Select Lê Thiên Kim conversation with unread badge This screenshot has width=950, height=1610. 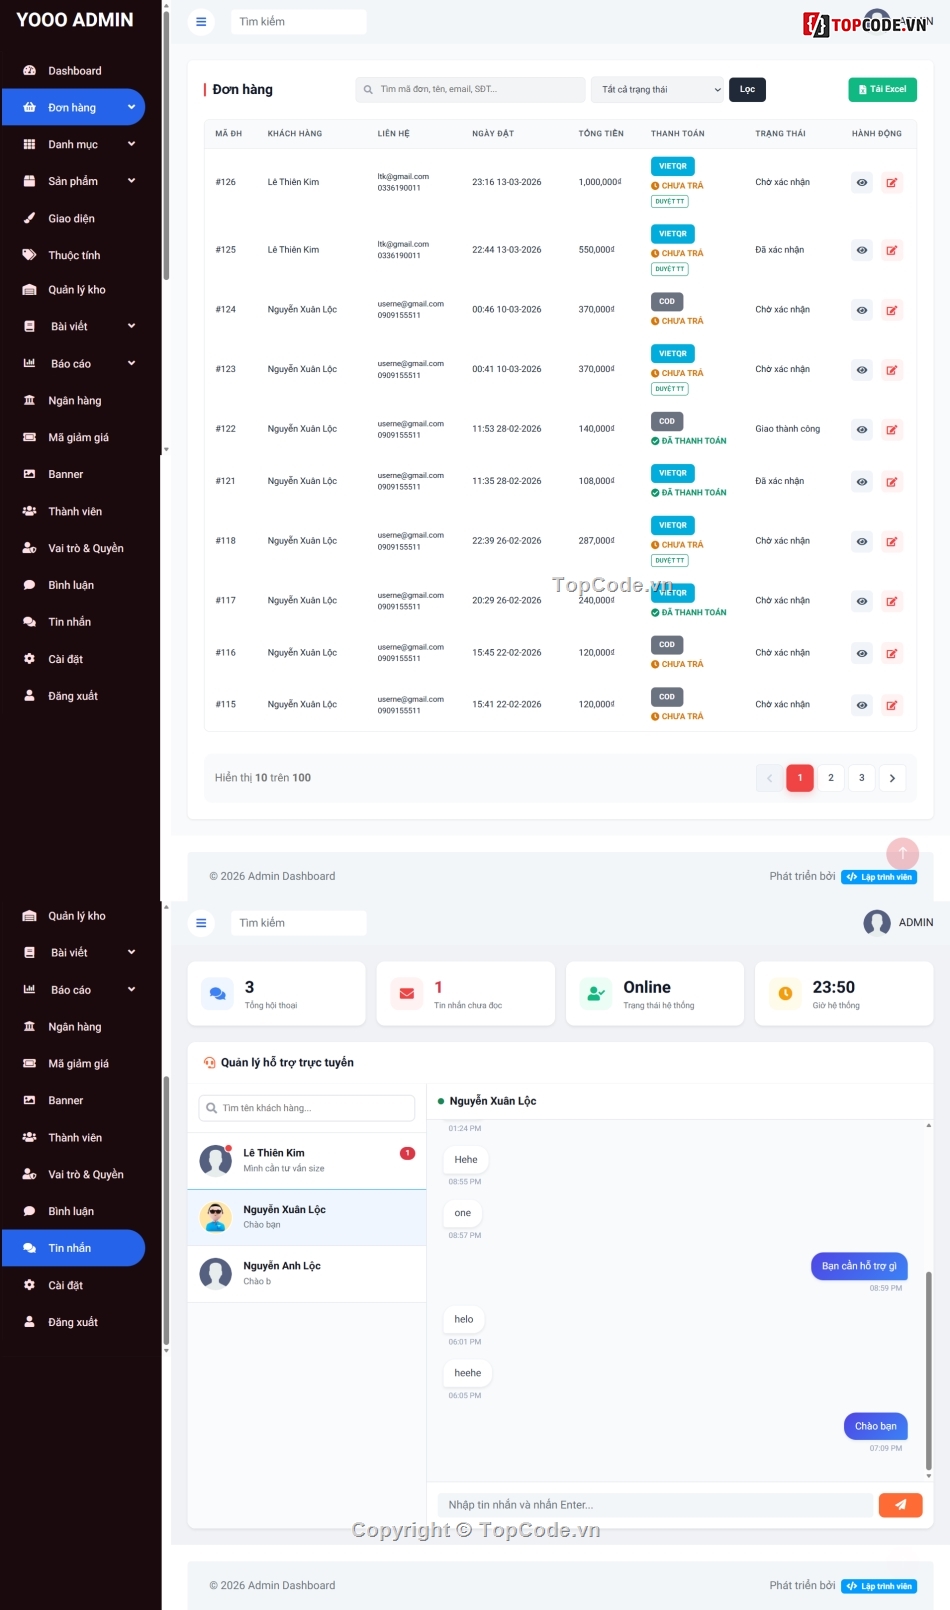pyautogui.click(x=307, y=1161)
